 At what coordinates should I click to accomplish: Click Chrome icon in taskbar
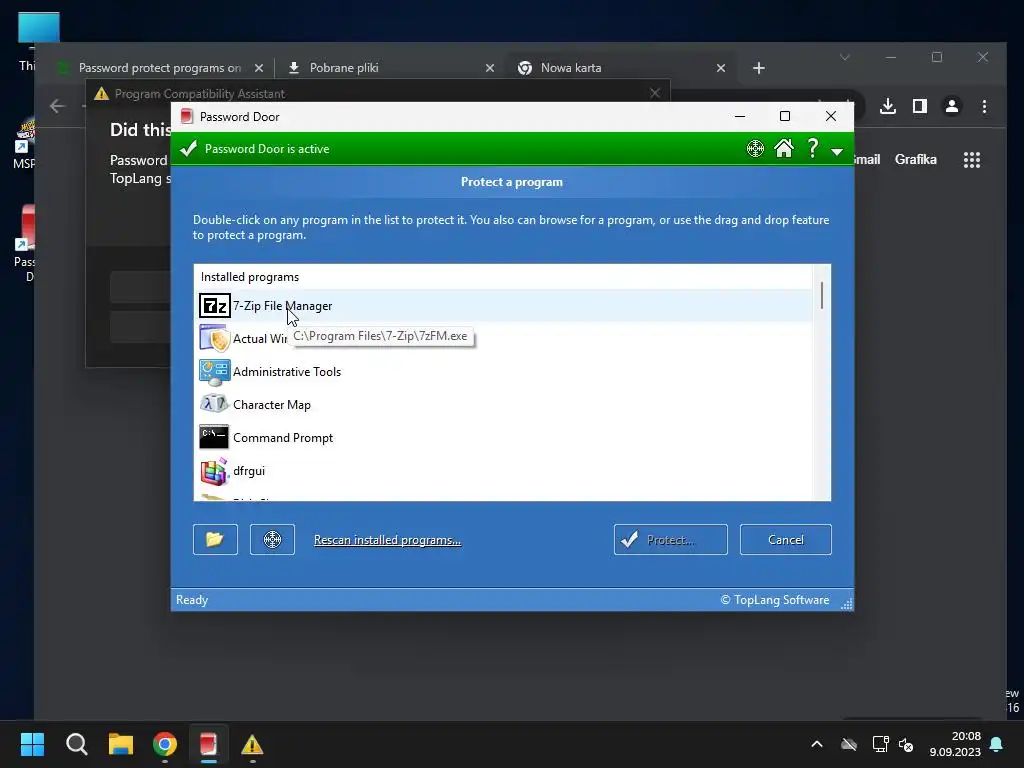click(x=165, y=744)
